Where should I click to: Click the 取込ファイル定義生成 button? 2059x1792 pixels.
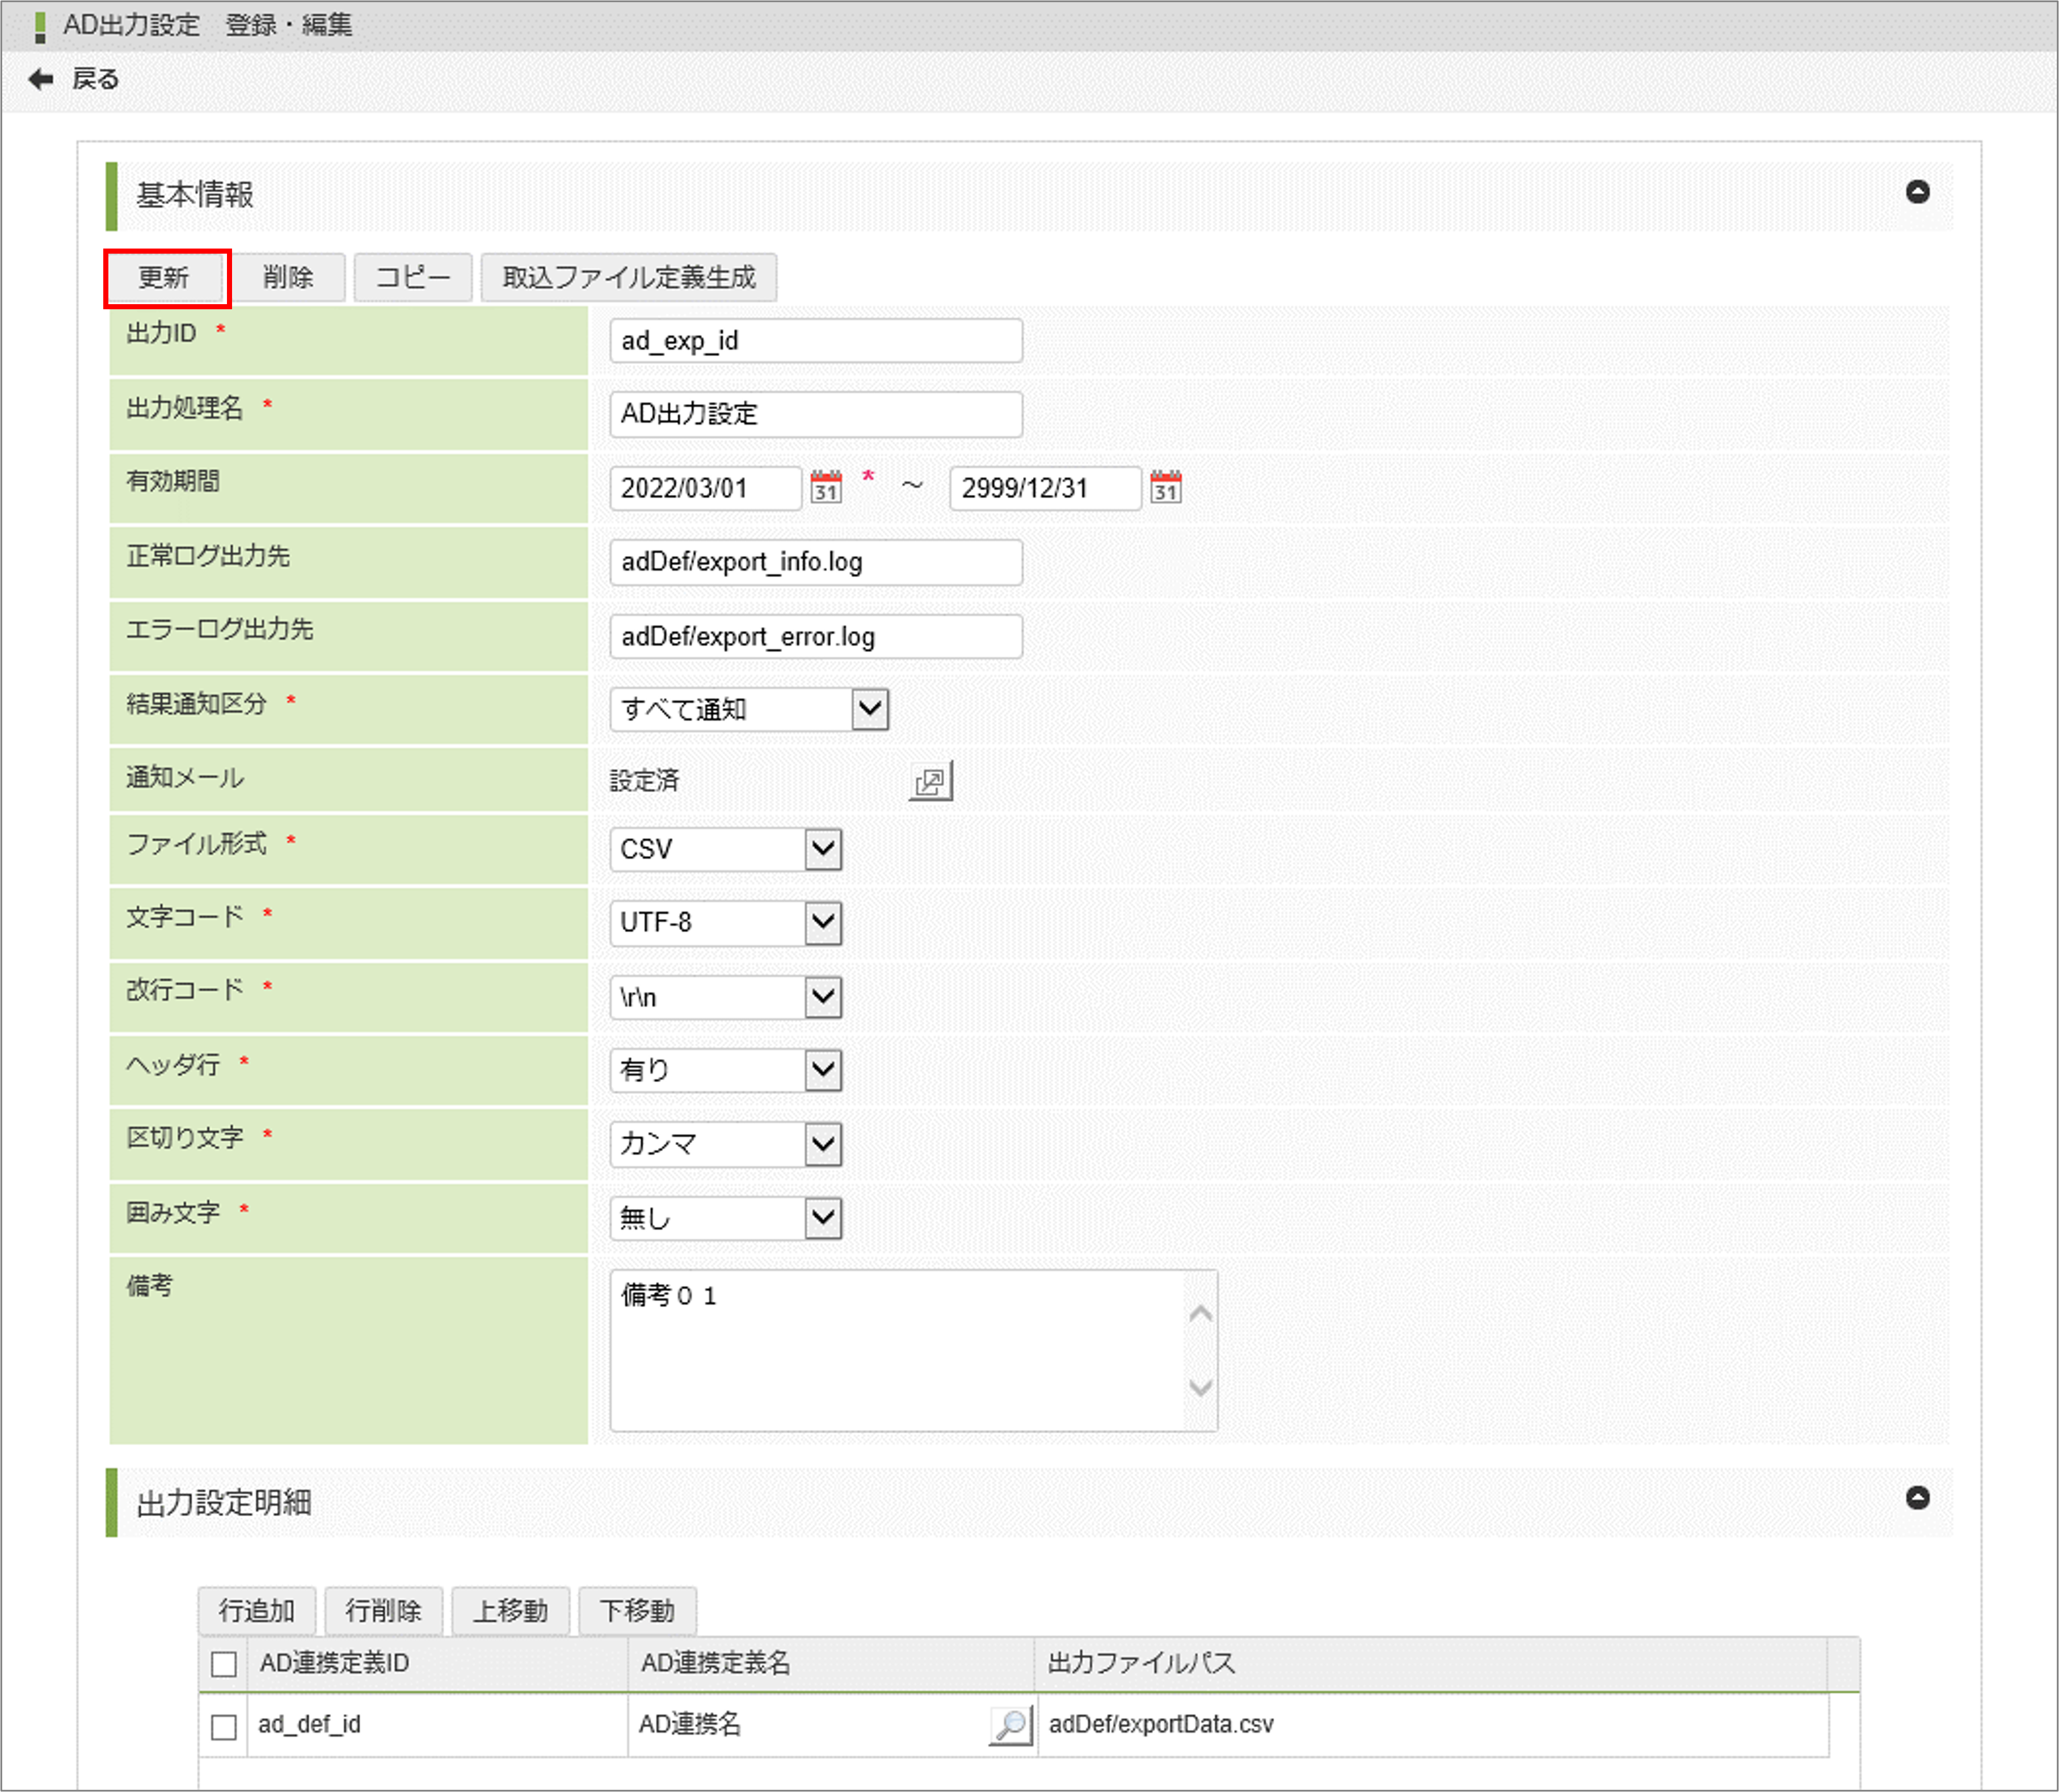[x=628, y=277]
